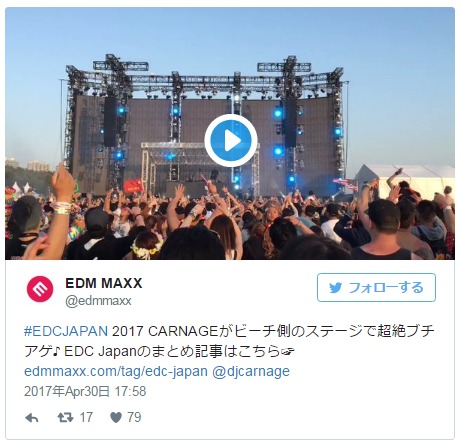The height and width of the screenshot is (447, 461).
Task: Open the #EDCJAPAN hashtag
Action: pos(66,331)
